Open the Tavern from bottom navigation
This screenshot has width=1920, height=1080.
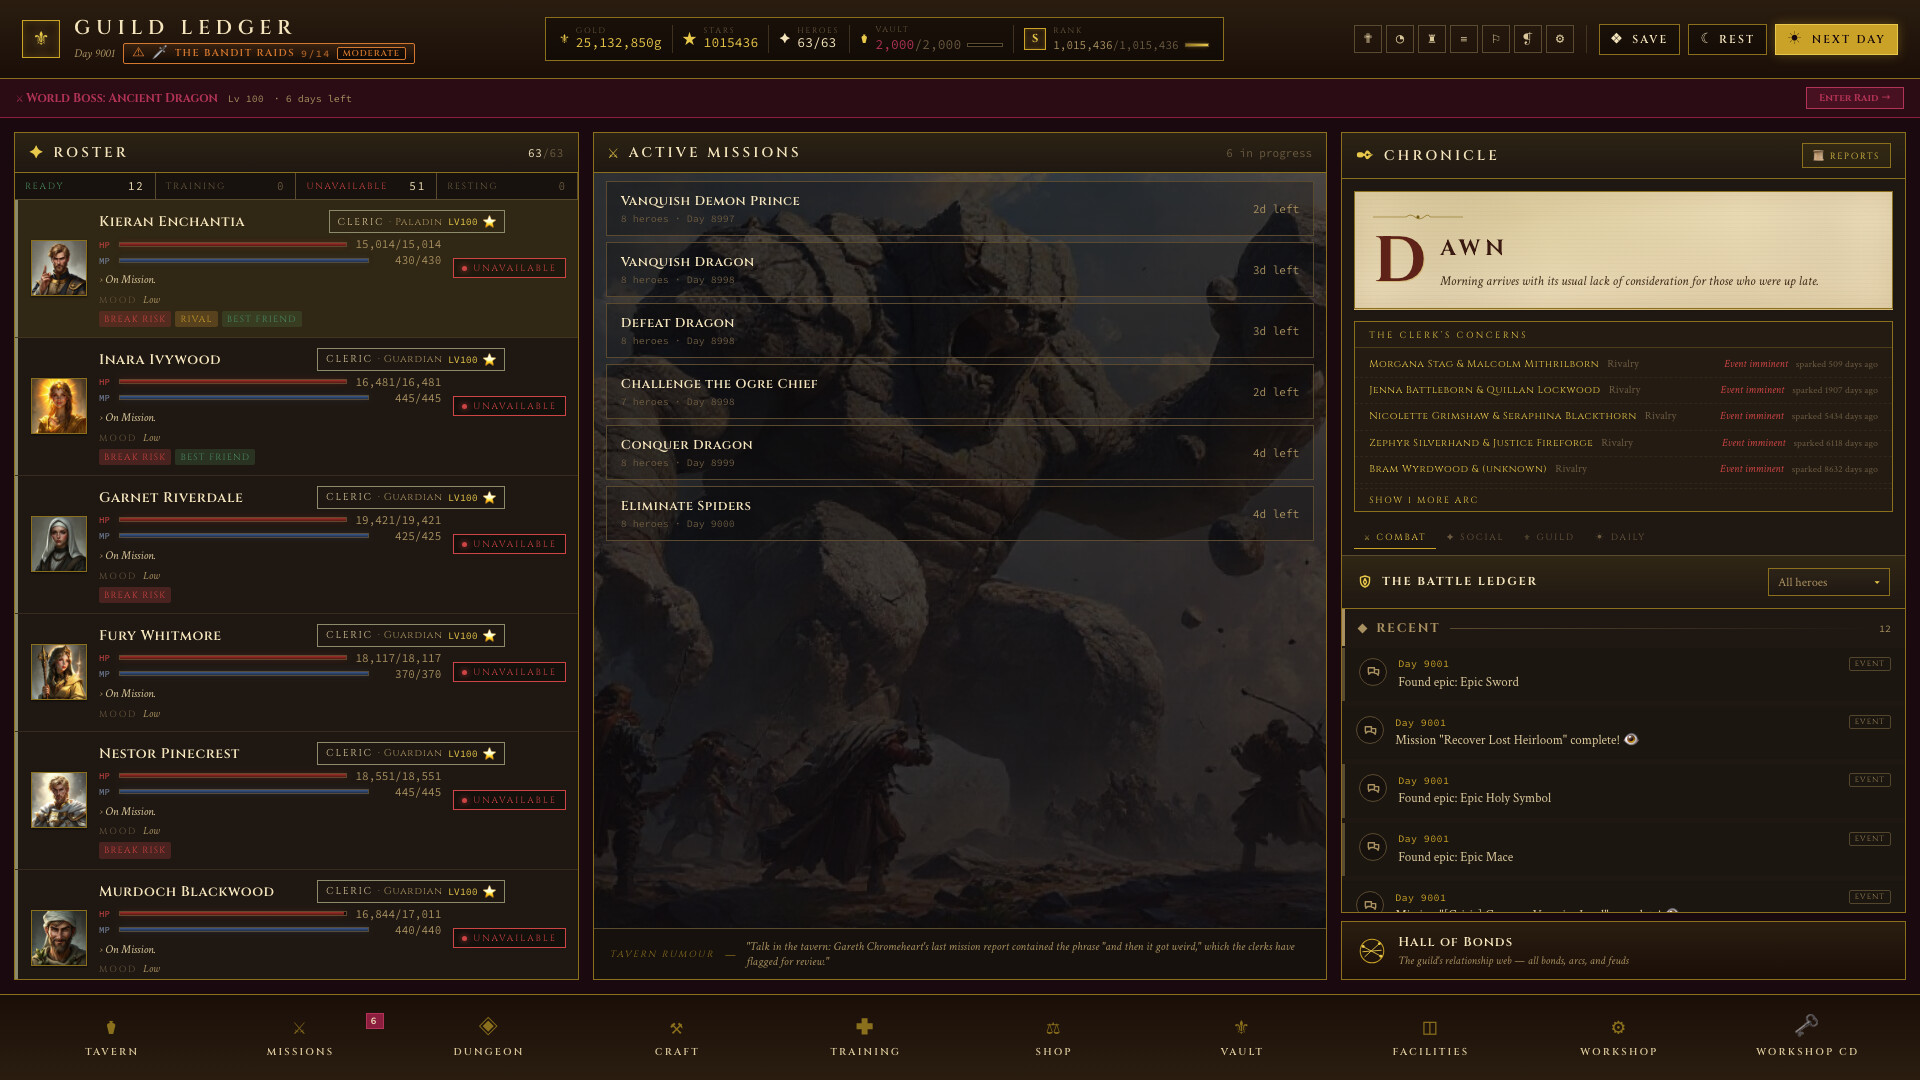[111, 1037]
